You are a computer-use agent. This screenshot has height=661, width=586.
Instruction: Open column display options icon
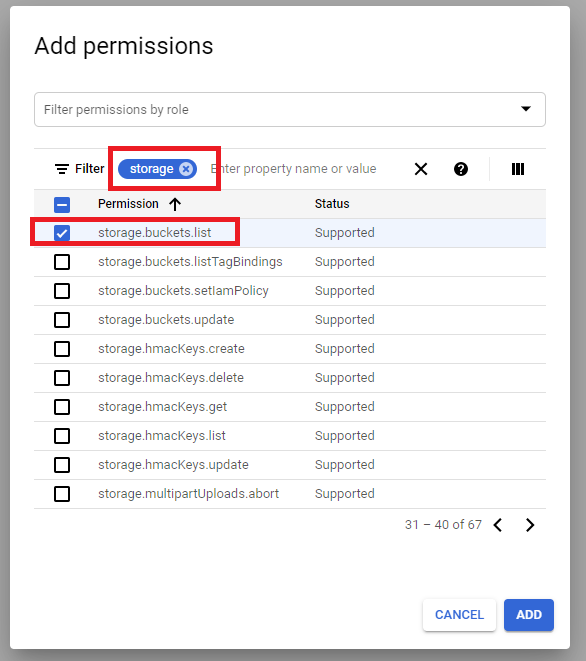pyautogui.click(x=518, y=169)
